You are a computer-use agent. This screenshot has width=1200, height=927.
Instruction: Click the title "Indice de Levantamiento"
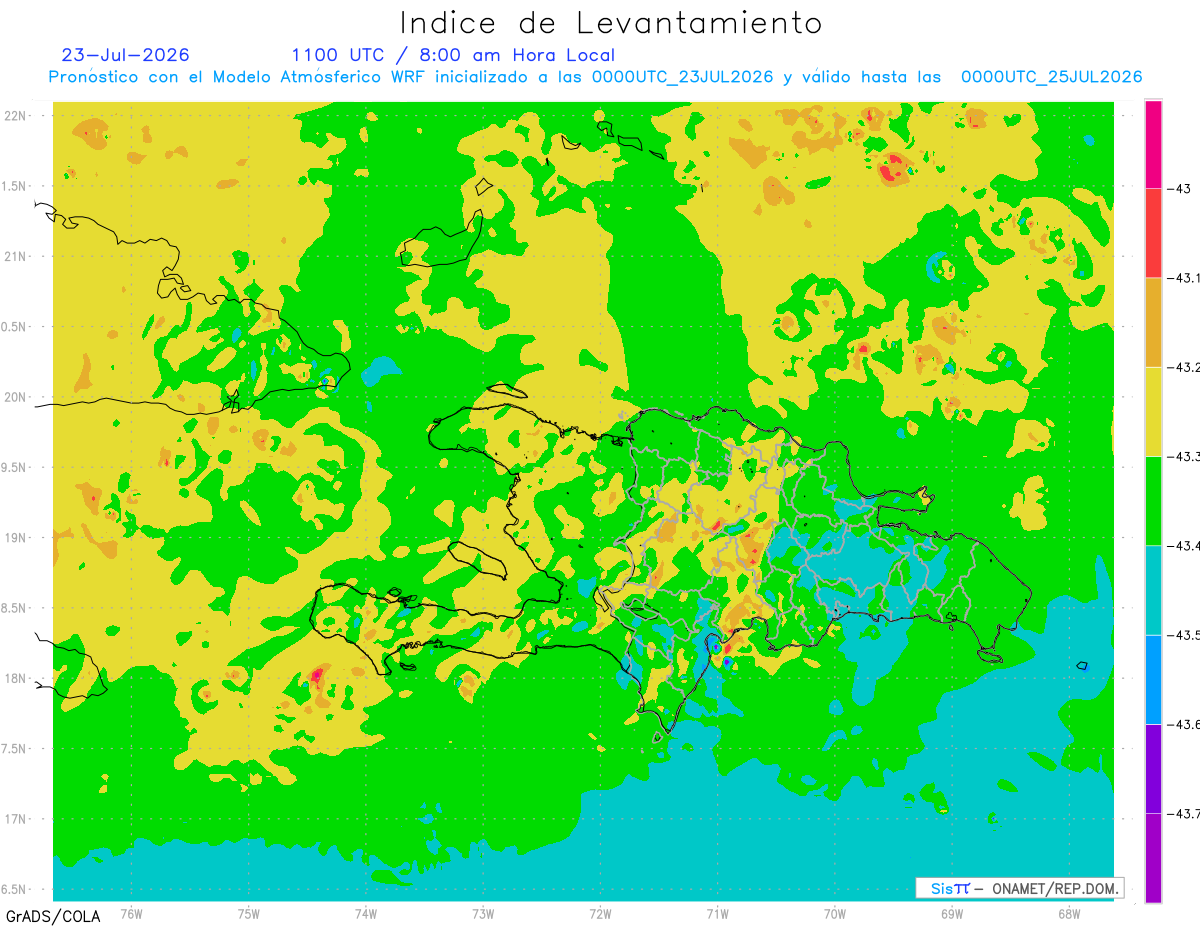click(611, 22)
